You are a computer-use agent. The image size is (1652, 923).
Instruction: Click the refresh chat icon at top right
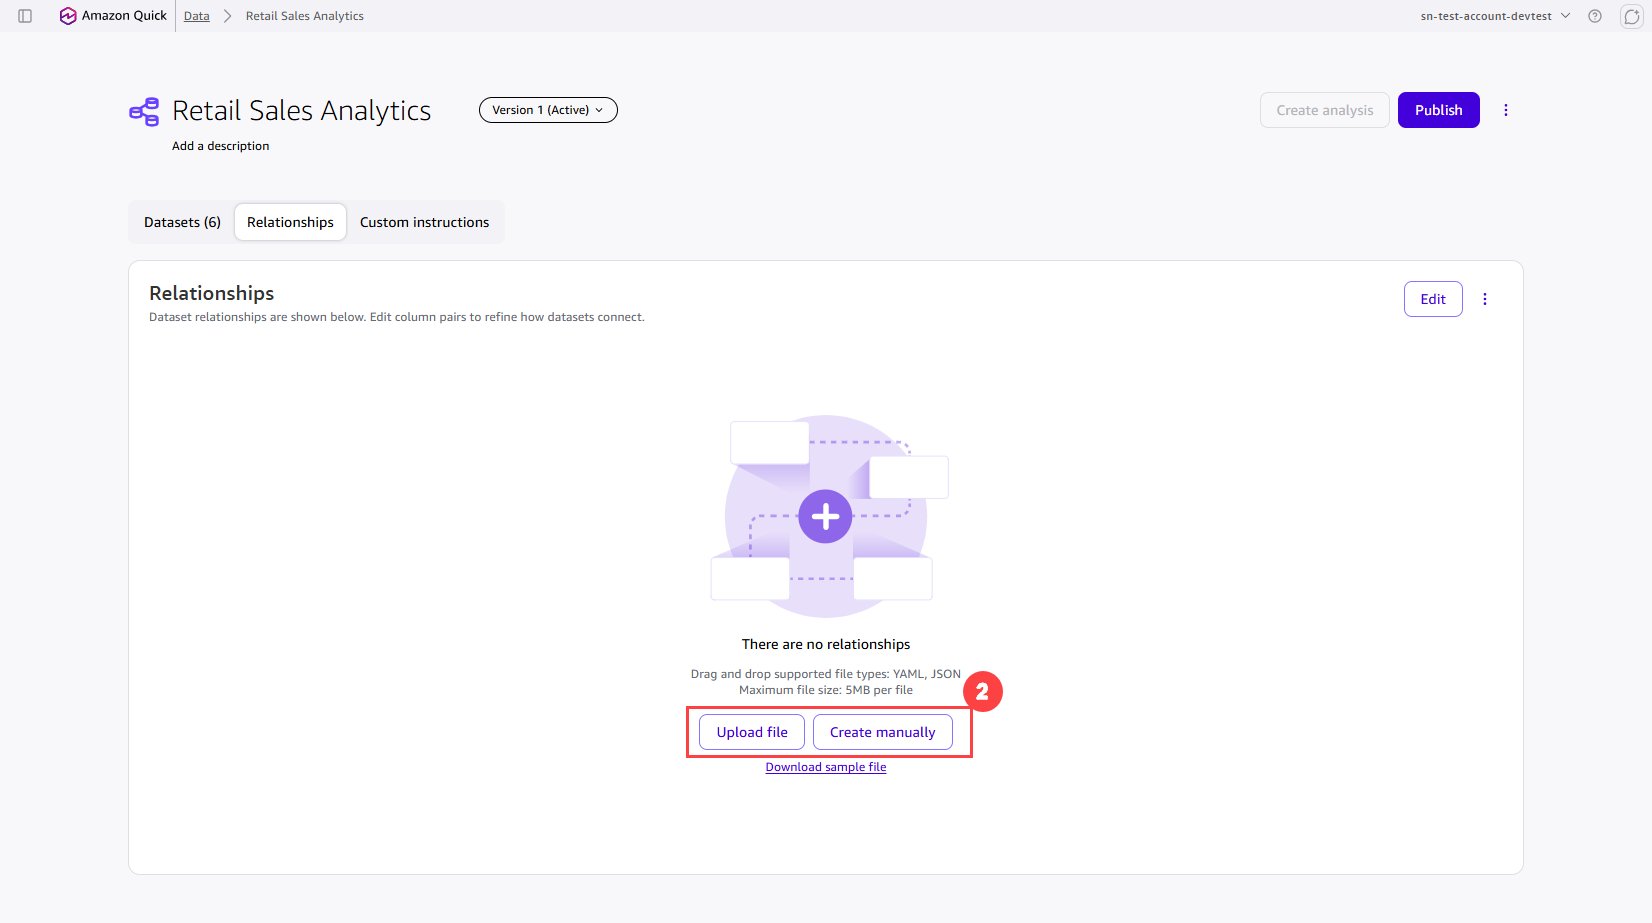click(x=1631, y=16)
